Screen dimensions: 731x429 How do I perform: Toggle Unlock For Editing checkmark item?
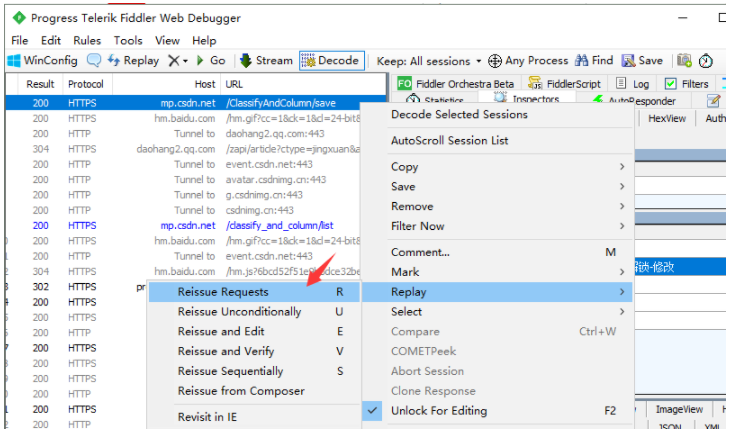pos(497,410)
